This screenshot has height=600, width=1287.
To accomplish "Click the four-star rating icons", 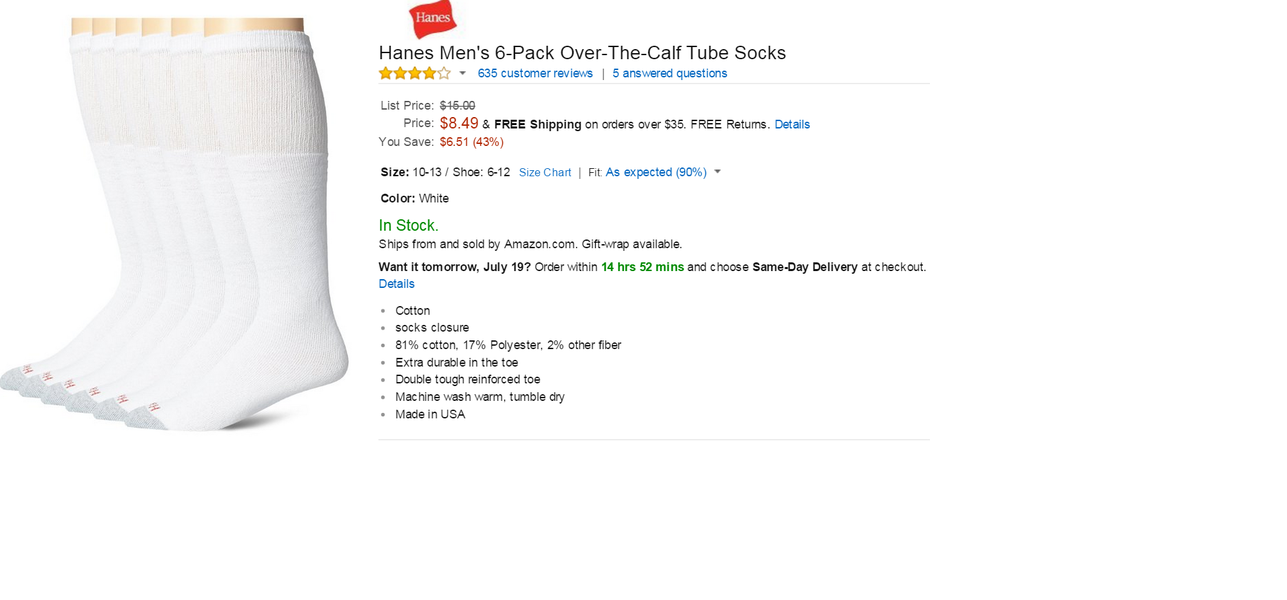I will pos(414,73).
